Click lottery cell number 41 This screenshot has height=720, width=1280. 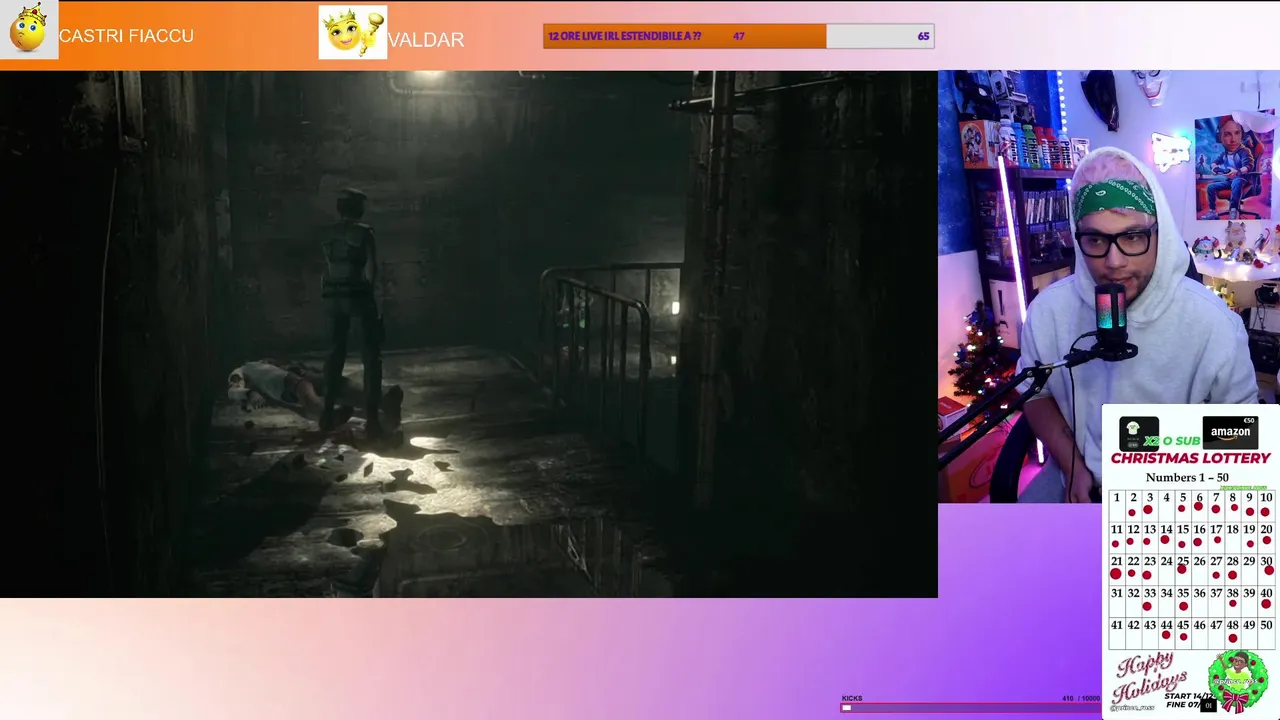(x=1116, y=631)
